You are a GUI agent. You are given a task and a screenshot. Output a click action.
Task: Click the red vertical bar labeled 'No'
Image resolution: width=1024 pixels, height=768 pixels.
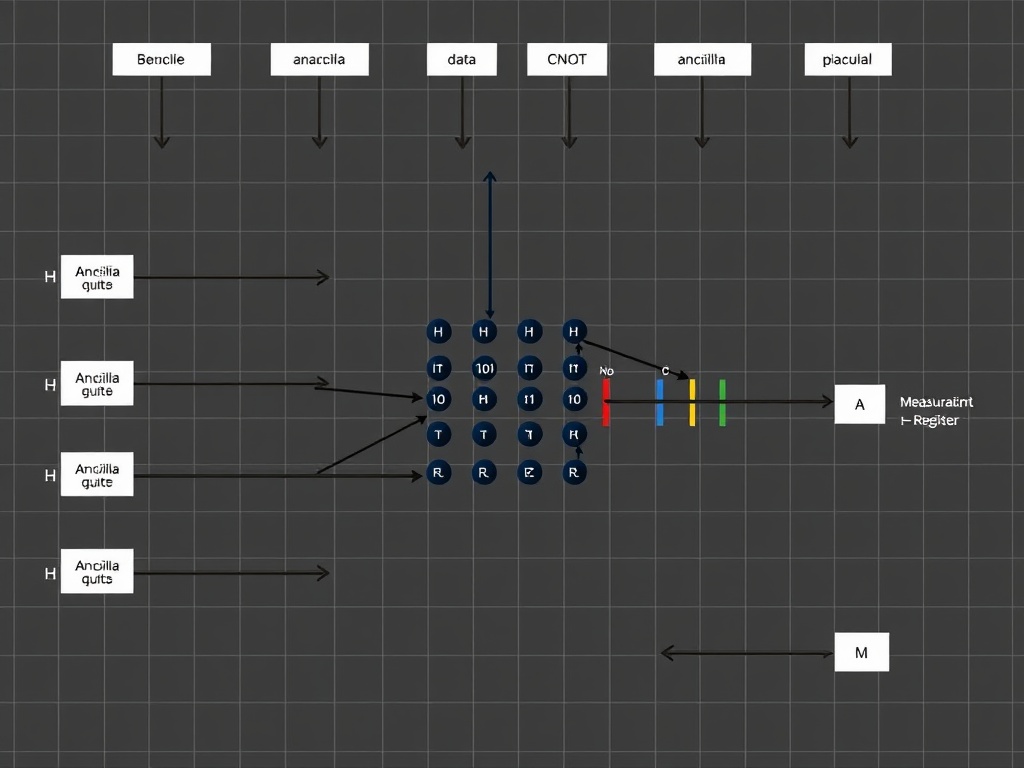(606, 402)
